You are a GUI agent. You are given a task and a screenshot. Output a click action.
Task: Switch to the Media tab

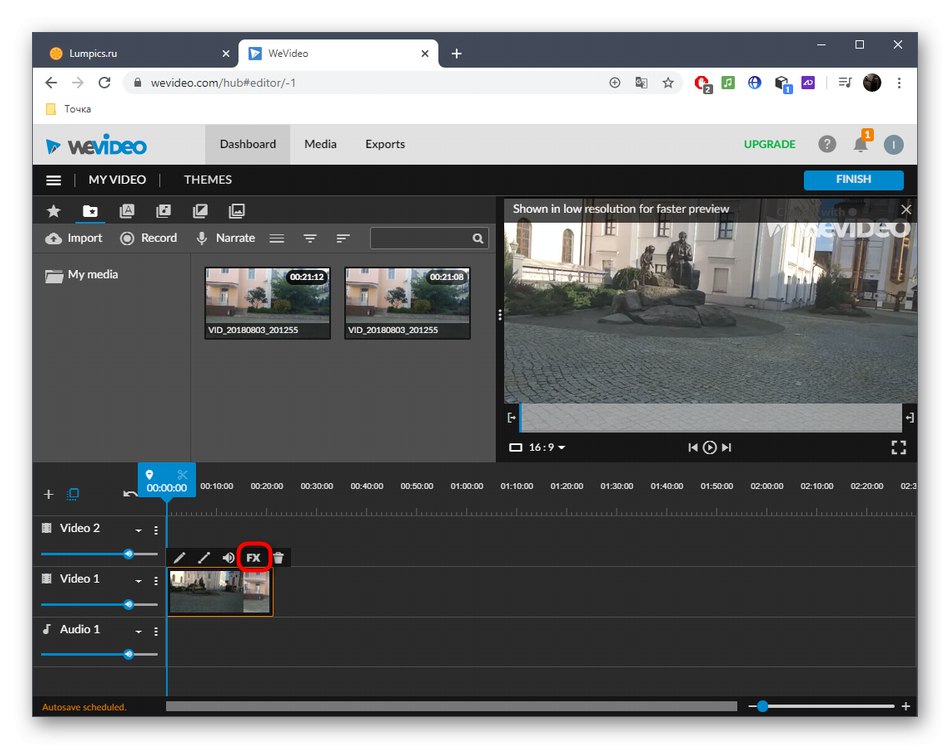320,144
